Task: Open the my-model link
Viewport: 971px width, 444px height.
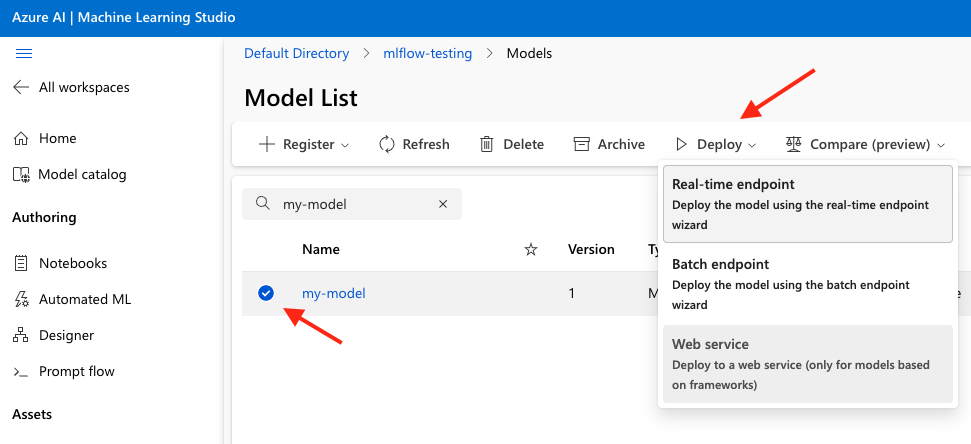Action: pos(334,293)
